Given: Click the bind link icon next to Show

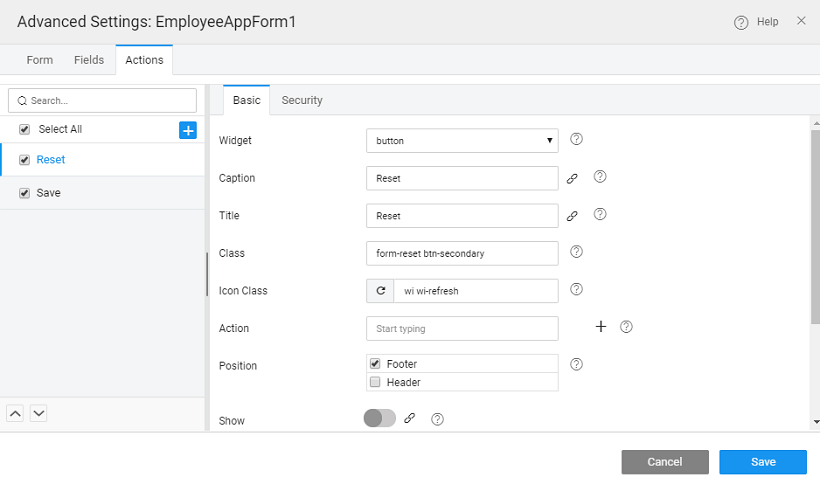Looking at the screenshot, I should click(x=410, y=419).
